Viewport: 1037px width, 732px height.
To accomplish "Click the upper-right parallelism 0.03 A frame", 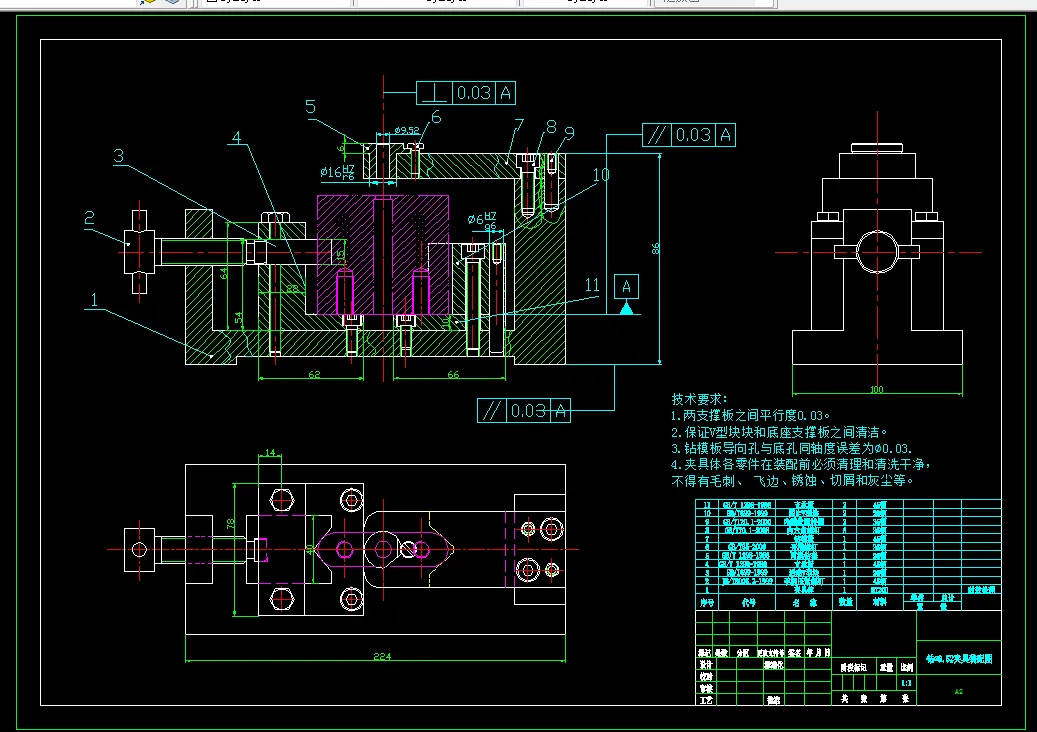I will tap(688, 135).
